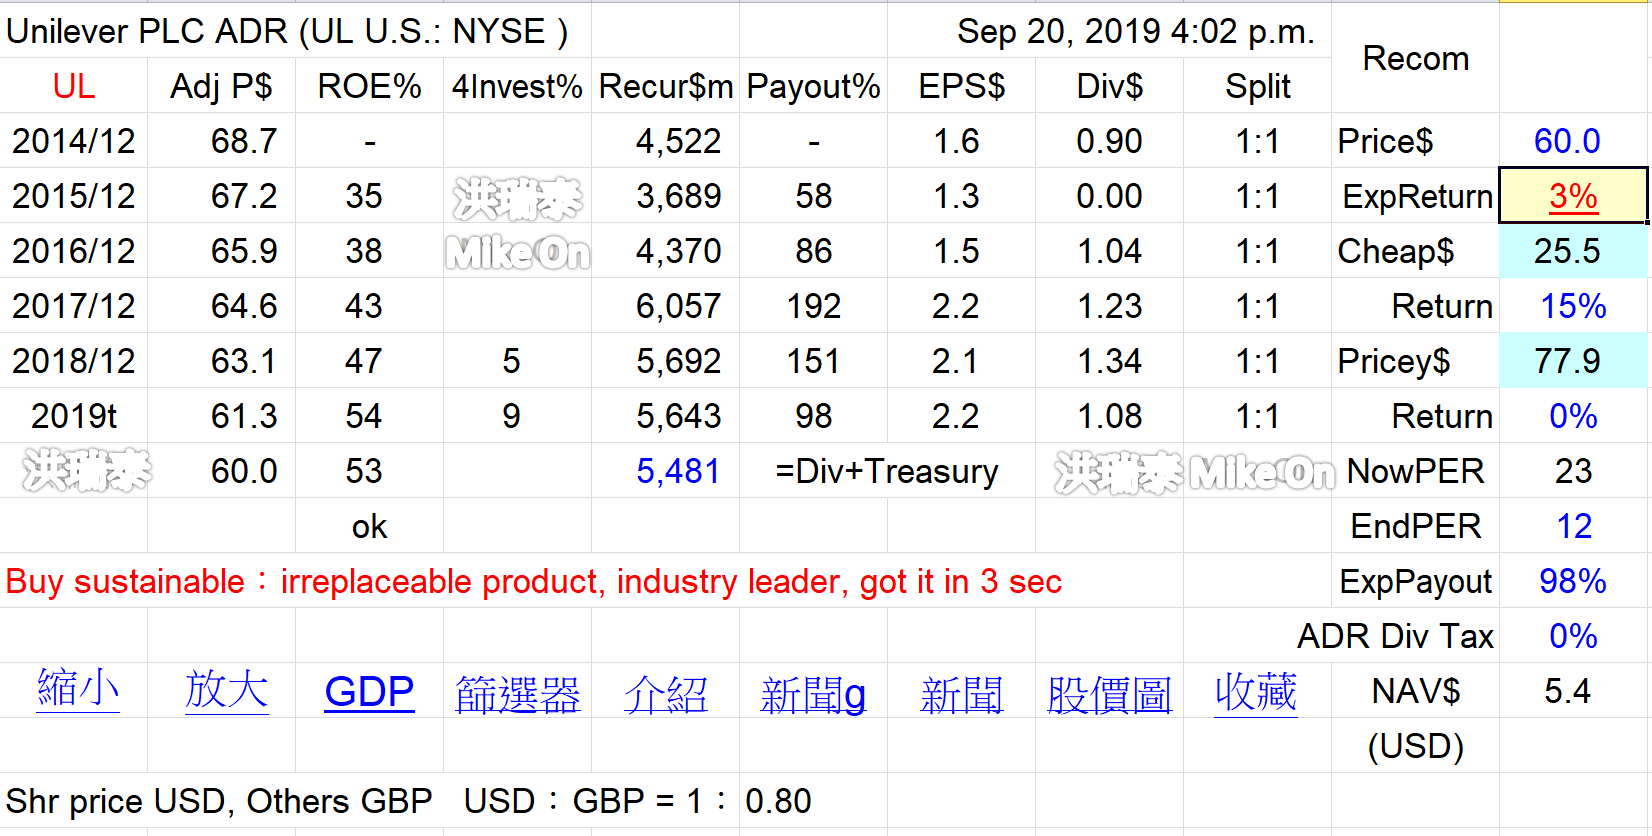Select the 2015/12 row label
Viewport: 1652px width, 836px height.
(74, 196)
